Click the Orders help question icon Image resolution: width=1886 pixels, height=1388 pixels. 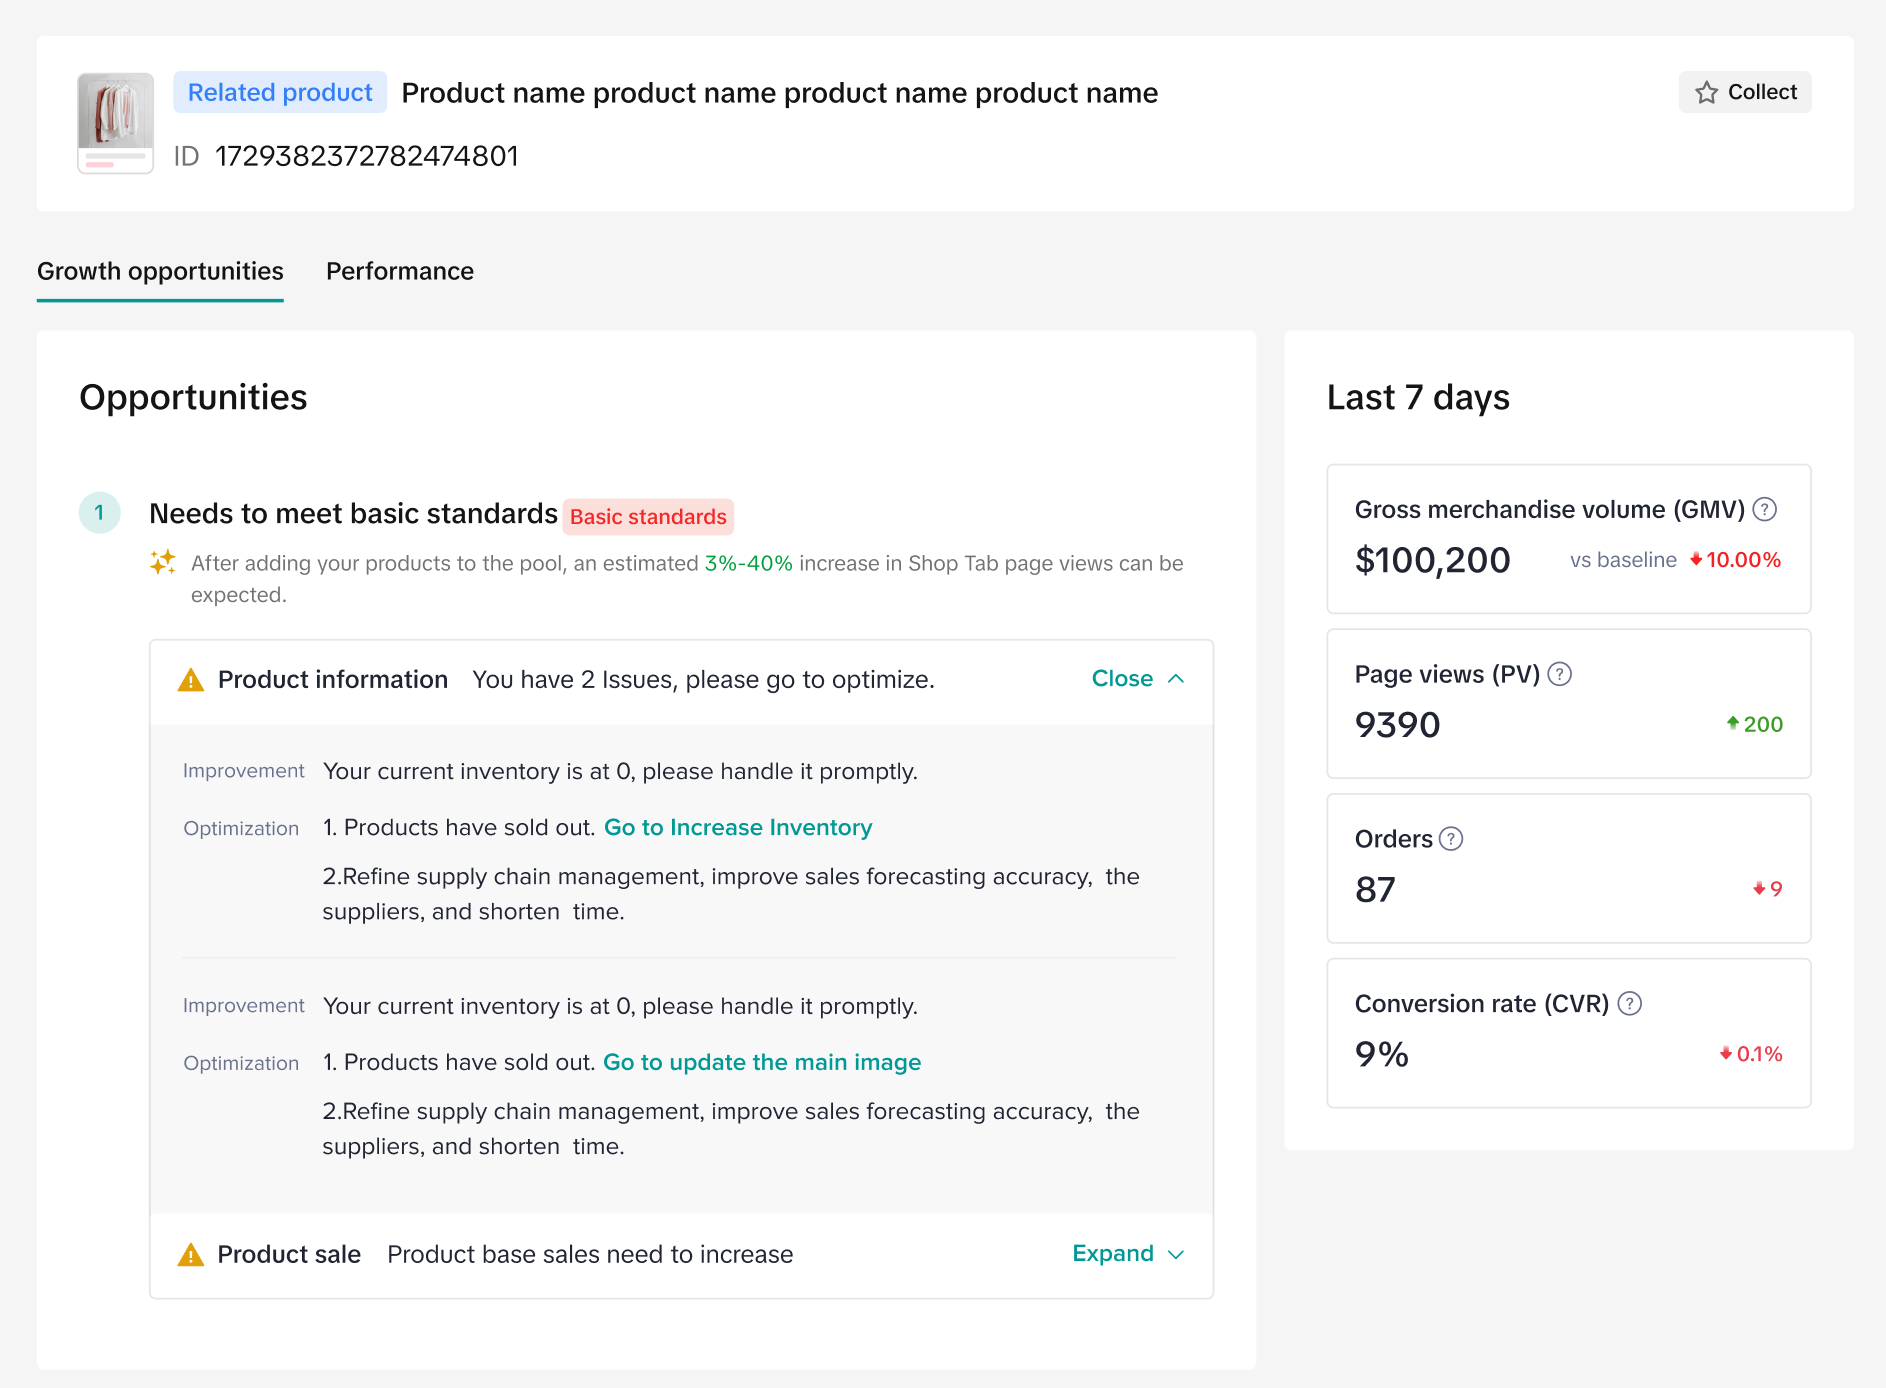(x=1451, y=839)
